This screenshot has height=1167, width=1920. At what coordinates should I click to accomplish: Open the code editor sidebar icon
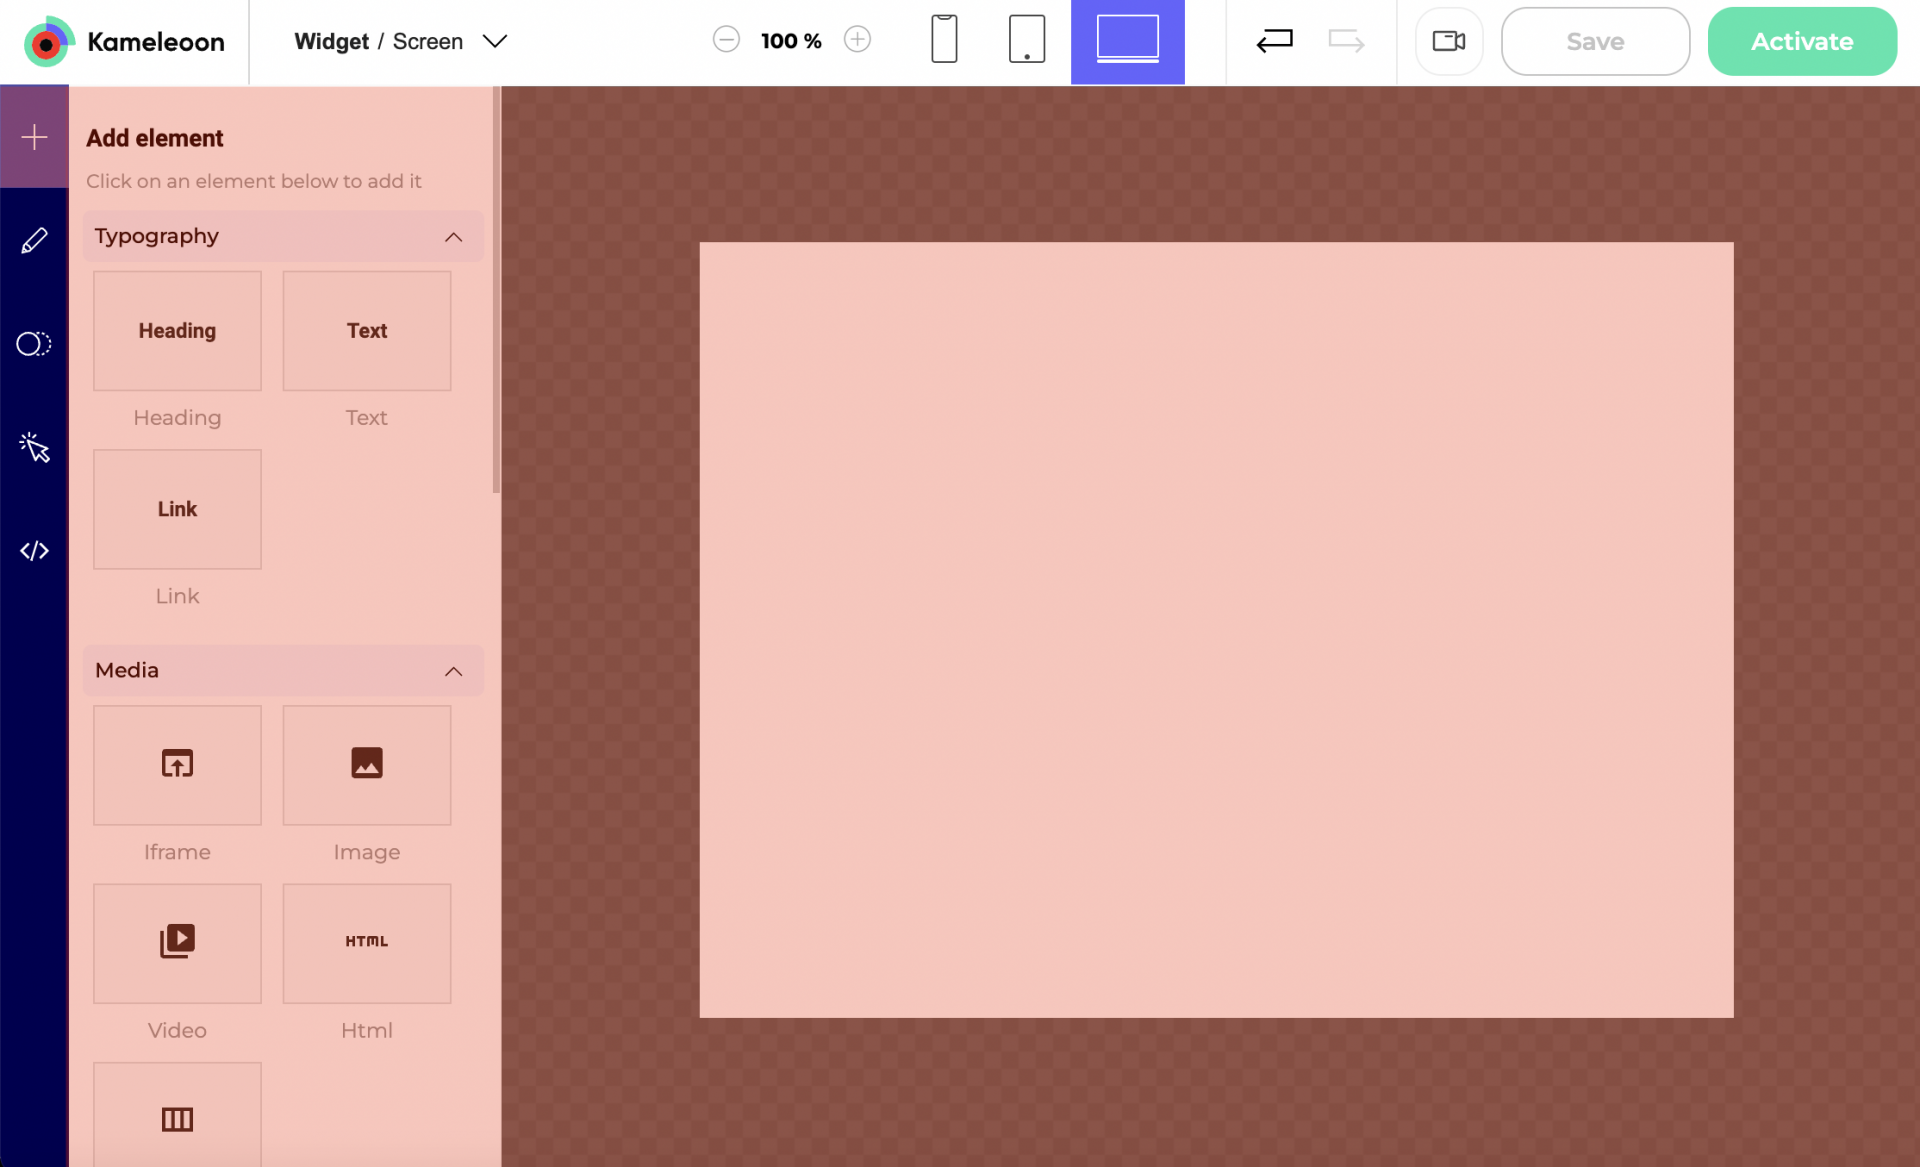(x=34, y=551)
